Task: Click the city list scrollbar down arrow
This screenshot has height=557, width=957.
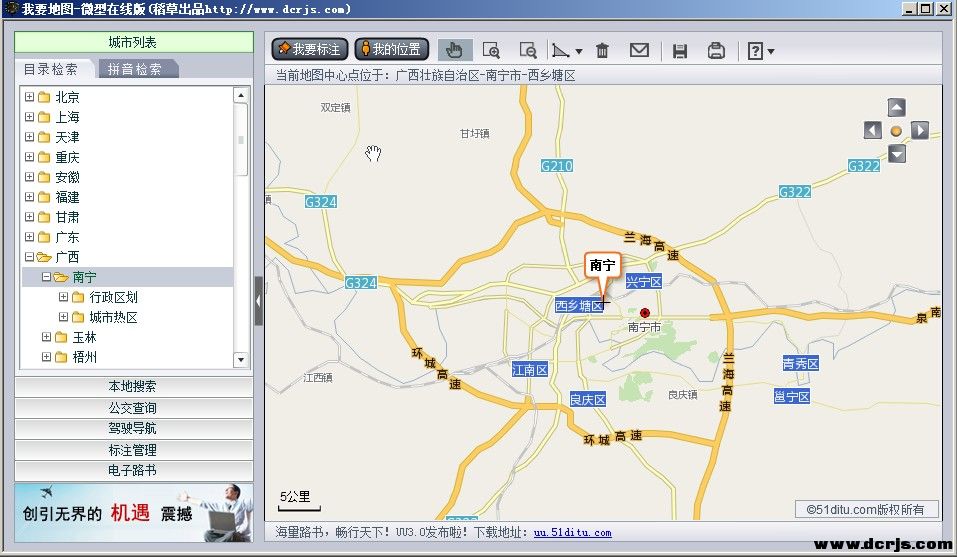Action: coord(241,358)
